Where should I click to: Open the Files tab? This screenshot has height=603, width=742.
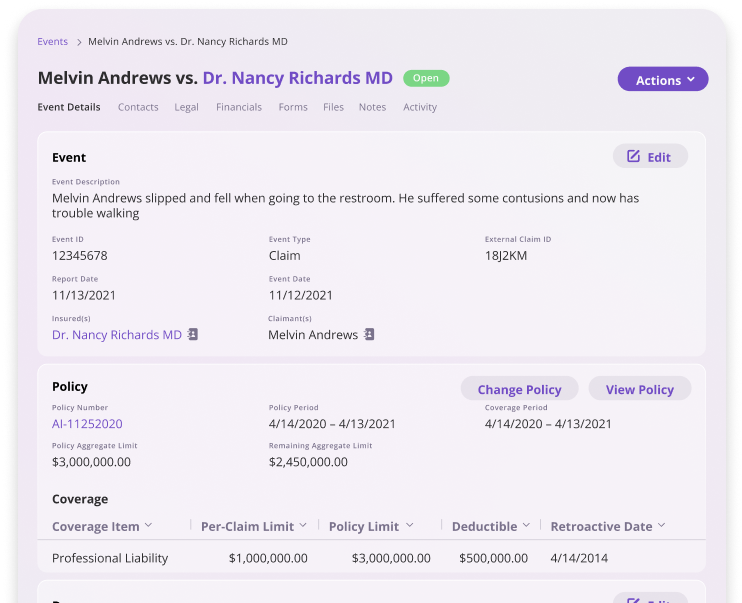pos(333,107)
